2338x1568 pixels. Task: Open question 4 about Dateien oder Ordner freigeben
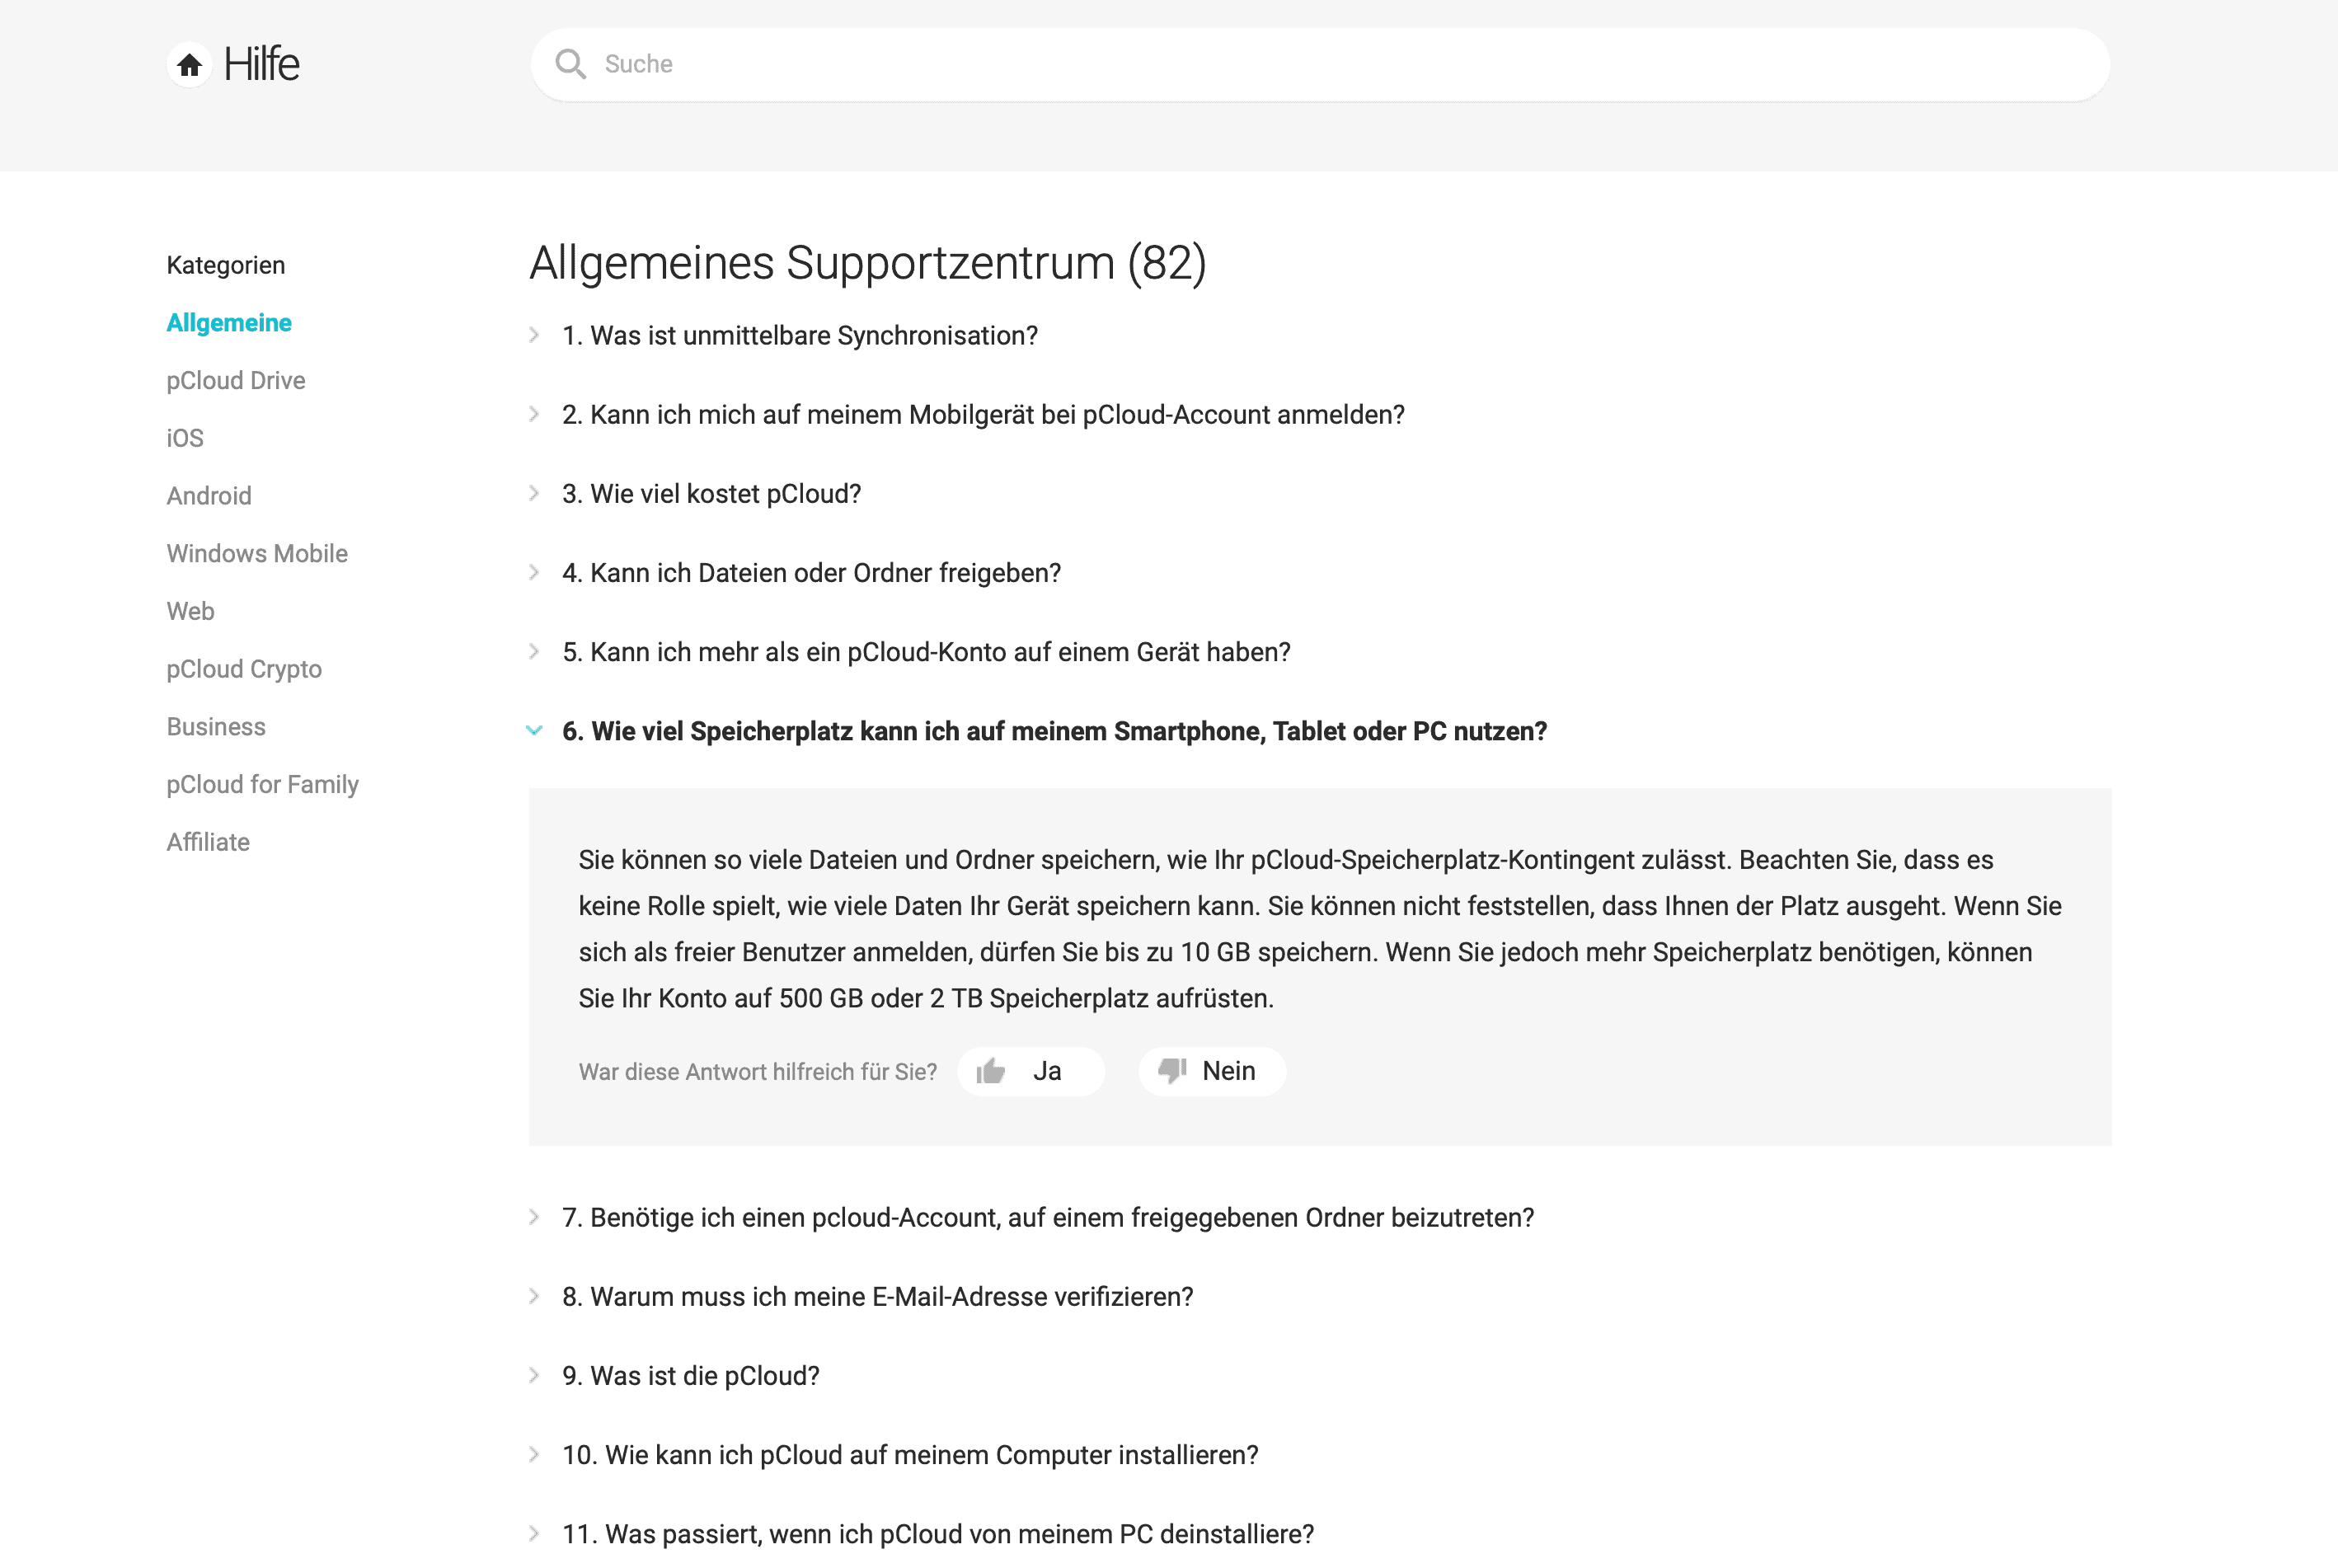tap(810, 573)
